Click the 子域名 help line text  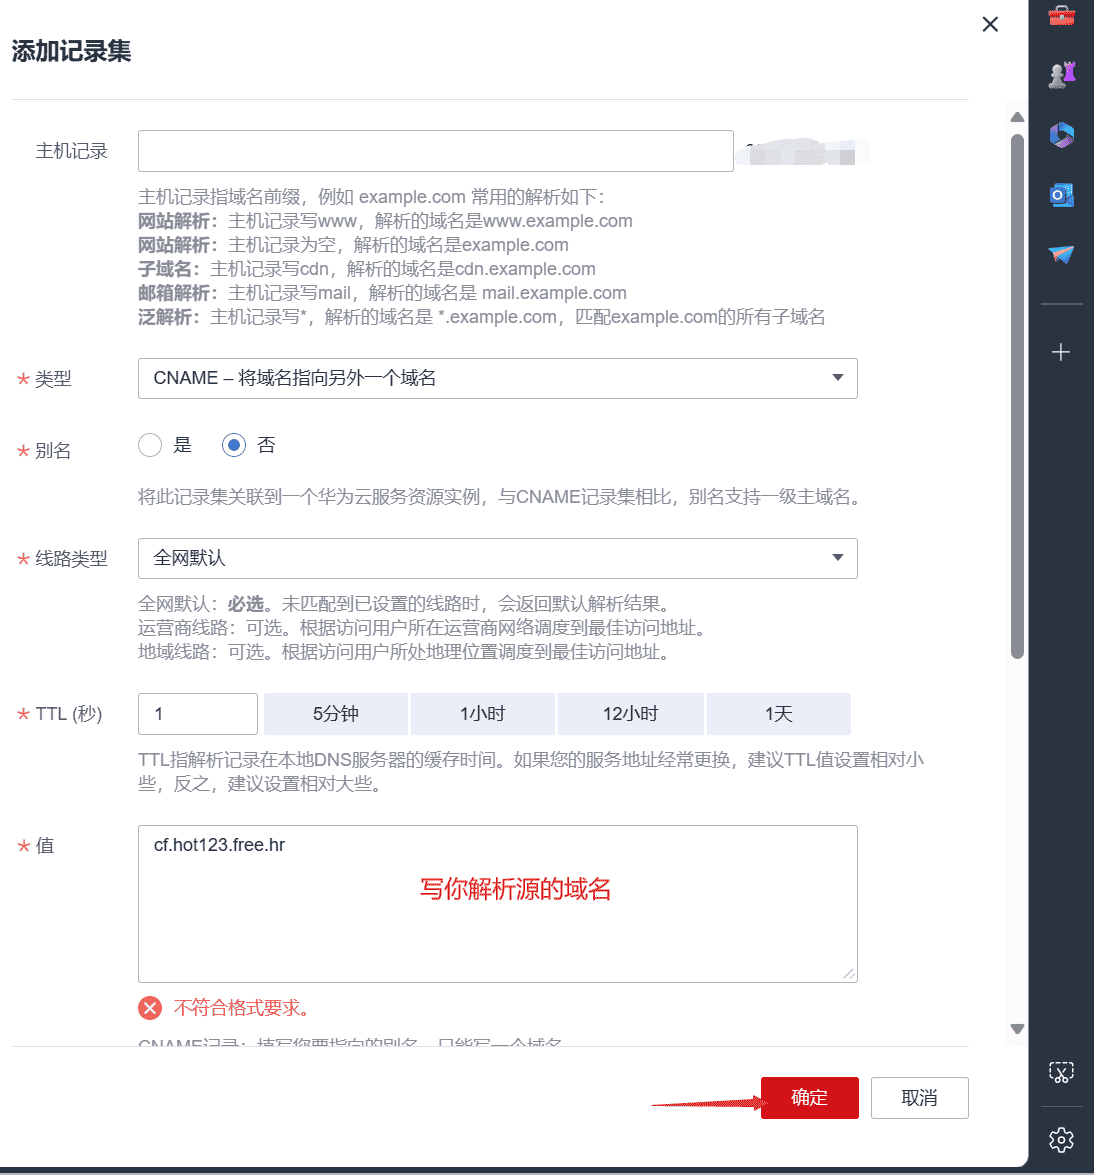click(x=366, y=269)
